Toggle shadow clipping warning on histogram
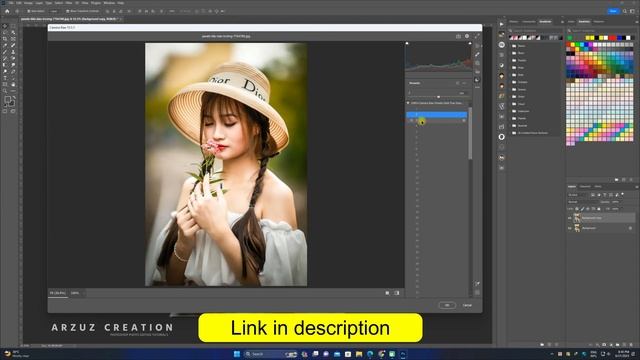The height and width of the screenshot is (360, 640). (x=407, y=43)
